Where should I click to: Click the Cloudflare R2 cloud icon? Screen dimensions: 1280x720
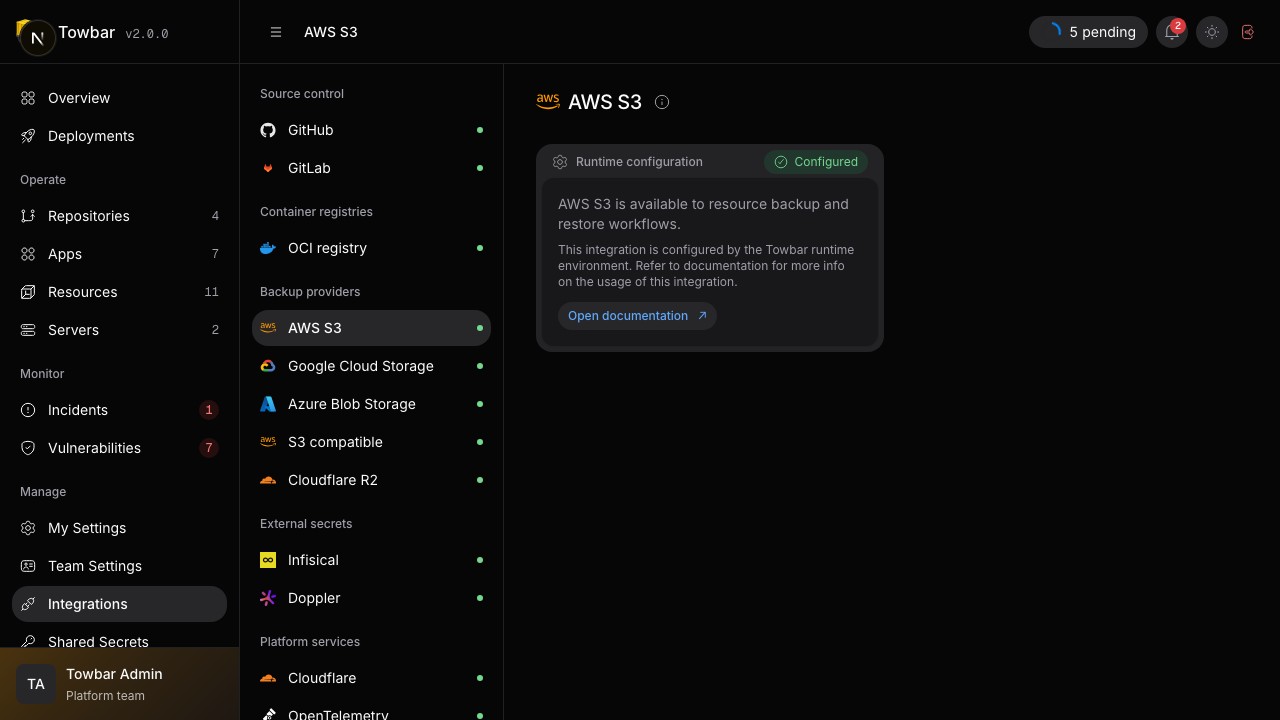pos(268,480)
